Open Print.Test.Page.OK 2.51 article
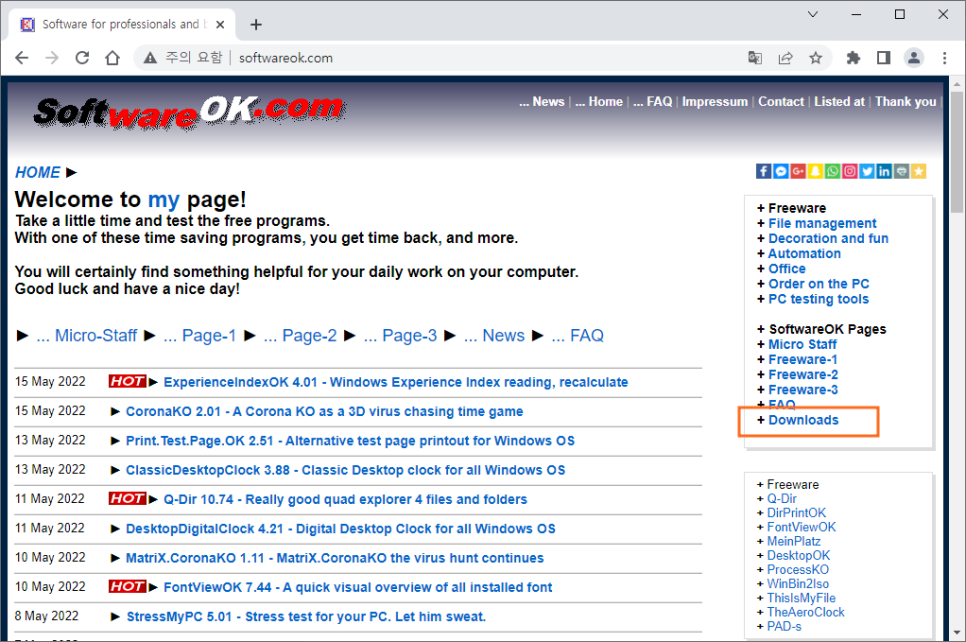Image resolution: width=966 pixels, height=642 pixels. pos(350,441)
